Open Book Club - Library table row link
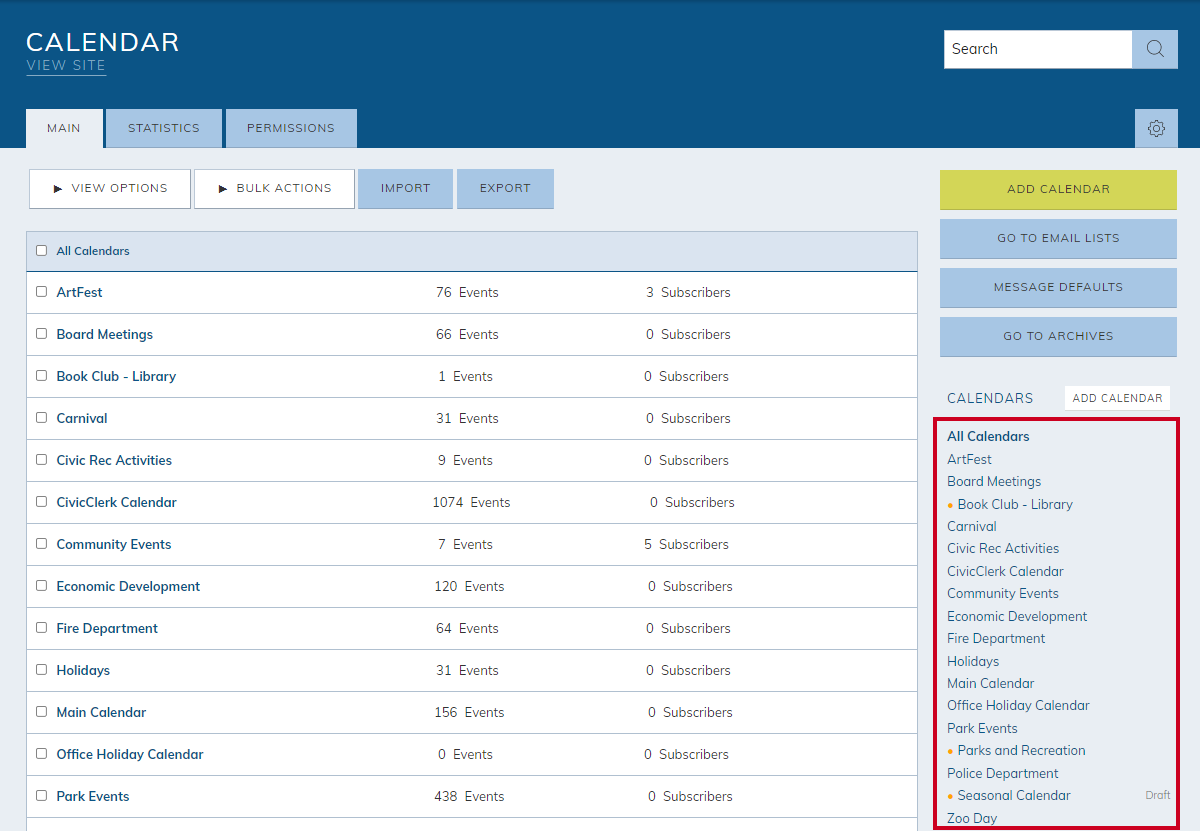Screen dimensions: 1200x831 pos(116,376)
